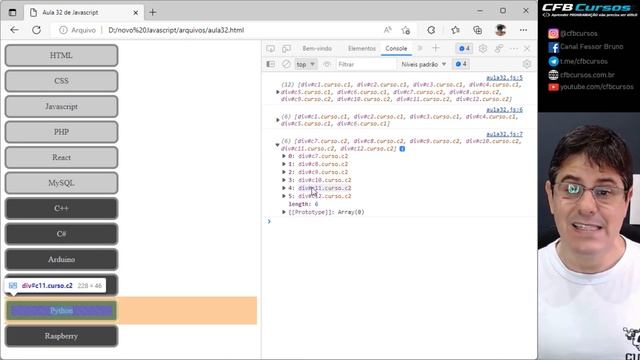Open source link aula32.js:5
Image resolution: width=640 pixels, height=360 pixels.
[504, 78]
